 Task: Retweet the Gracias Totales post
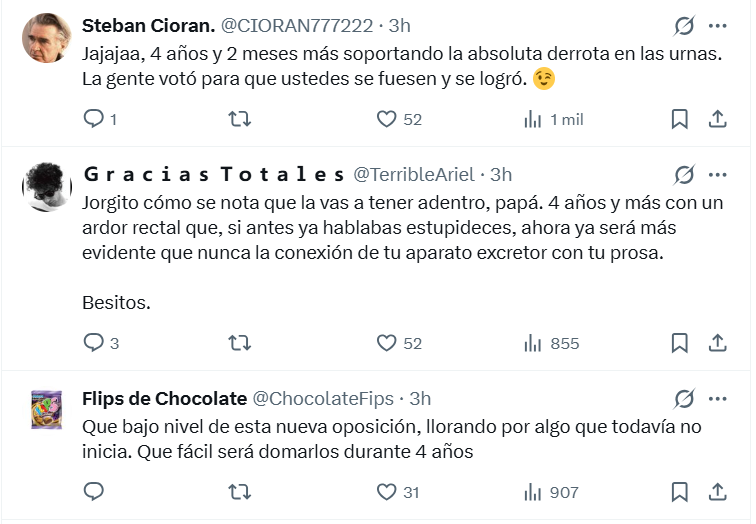pos(240,343)
